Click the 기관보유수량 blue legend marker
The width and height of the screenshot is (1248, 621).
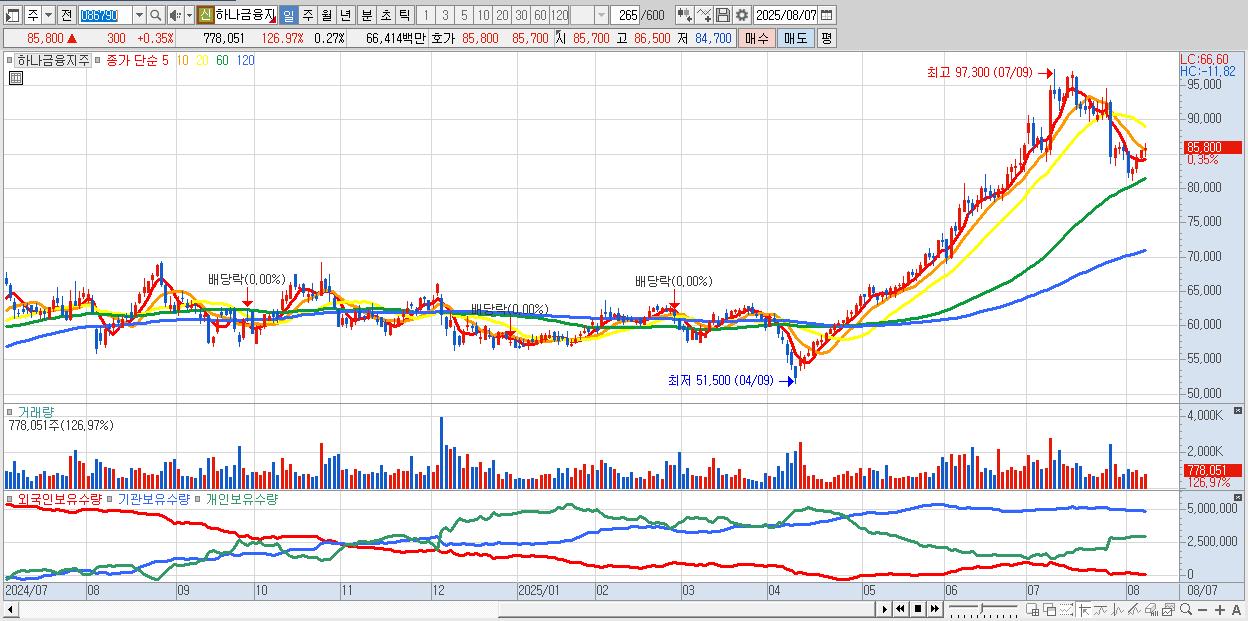pos(110,498)
